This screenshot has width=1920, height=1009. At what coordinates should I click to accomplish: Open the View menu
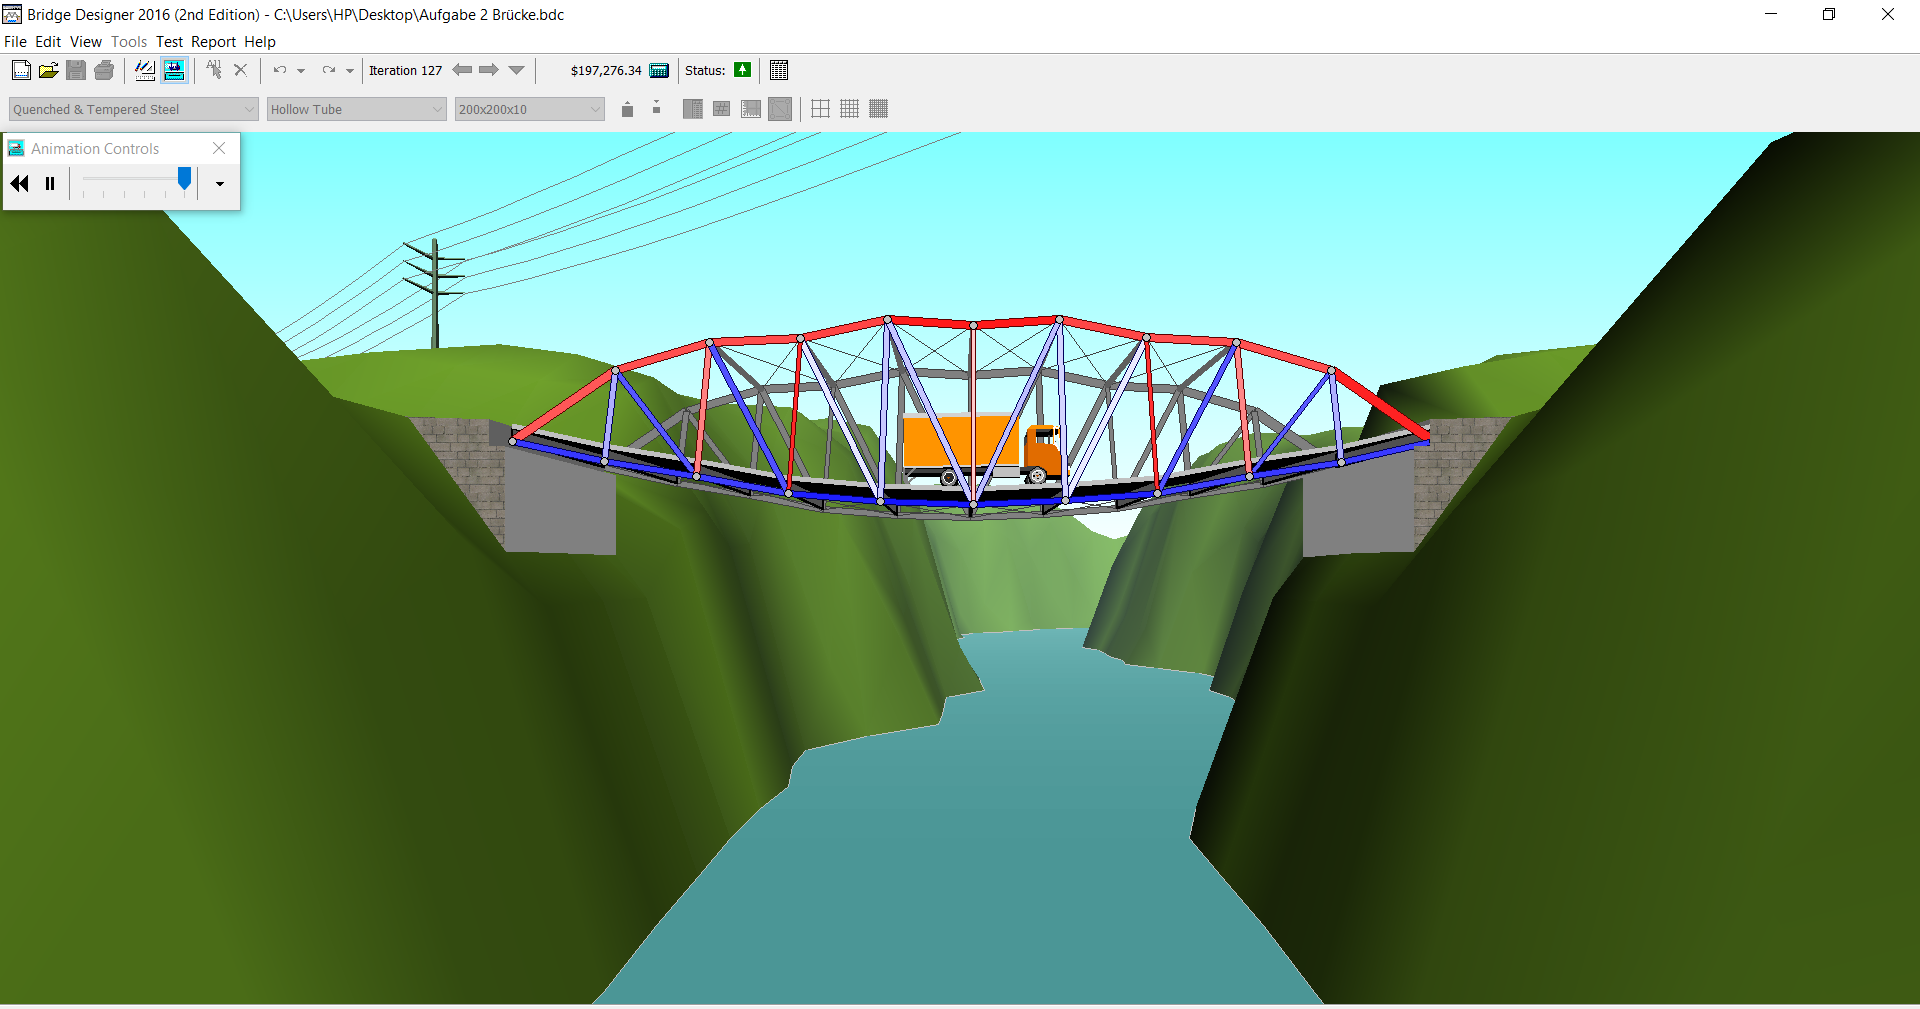[x=85, y=42]
